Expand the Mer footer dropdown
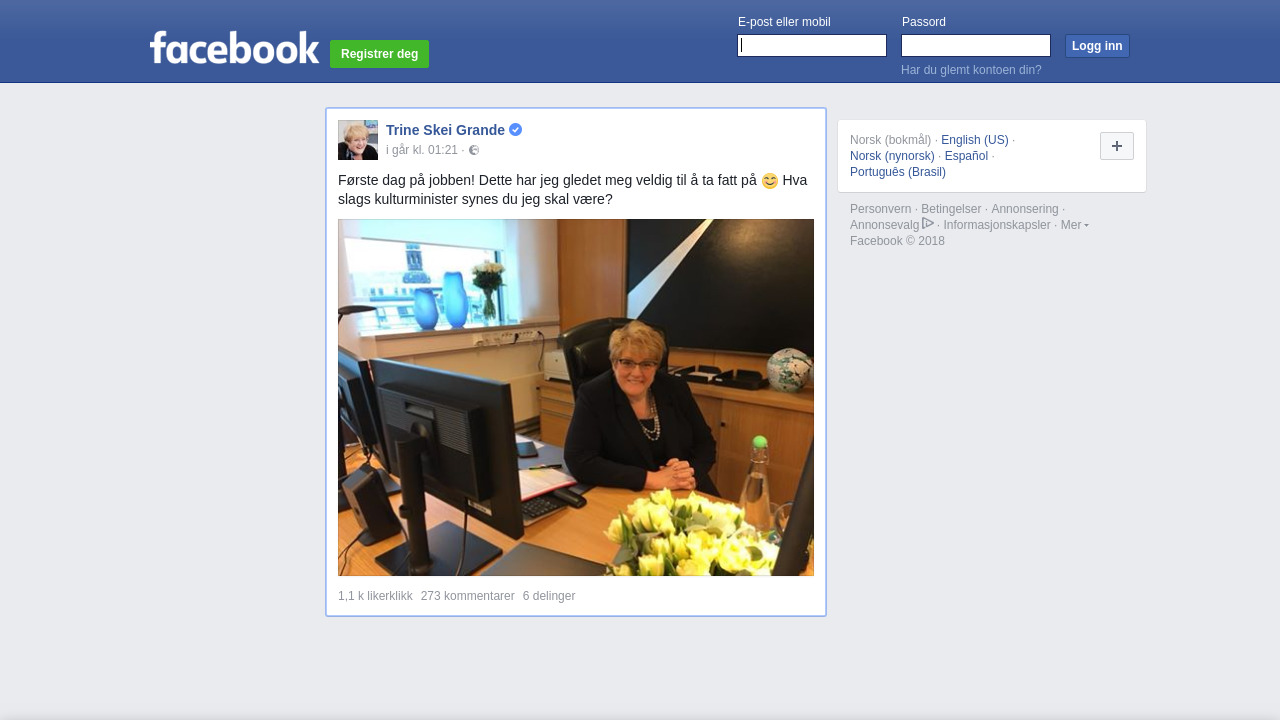Viewport: 1280px width, 720px height. 1075,225
